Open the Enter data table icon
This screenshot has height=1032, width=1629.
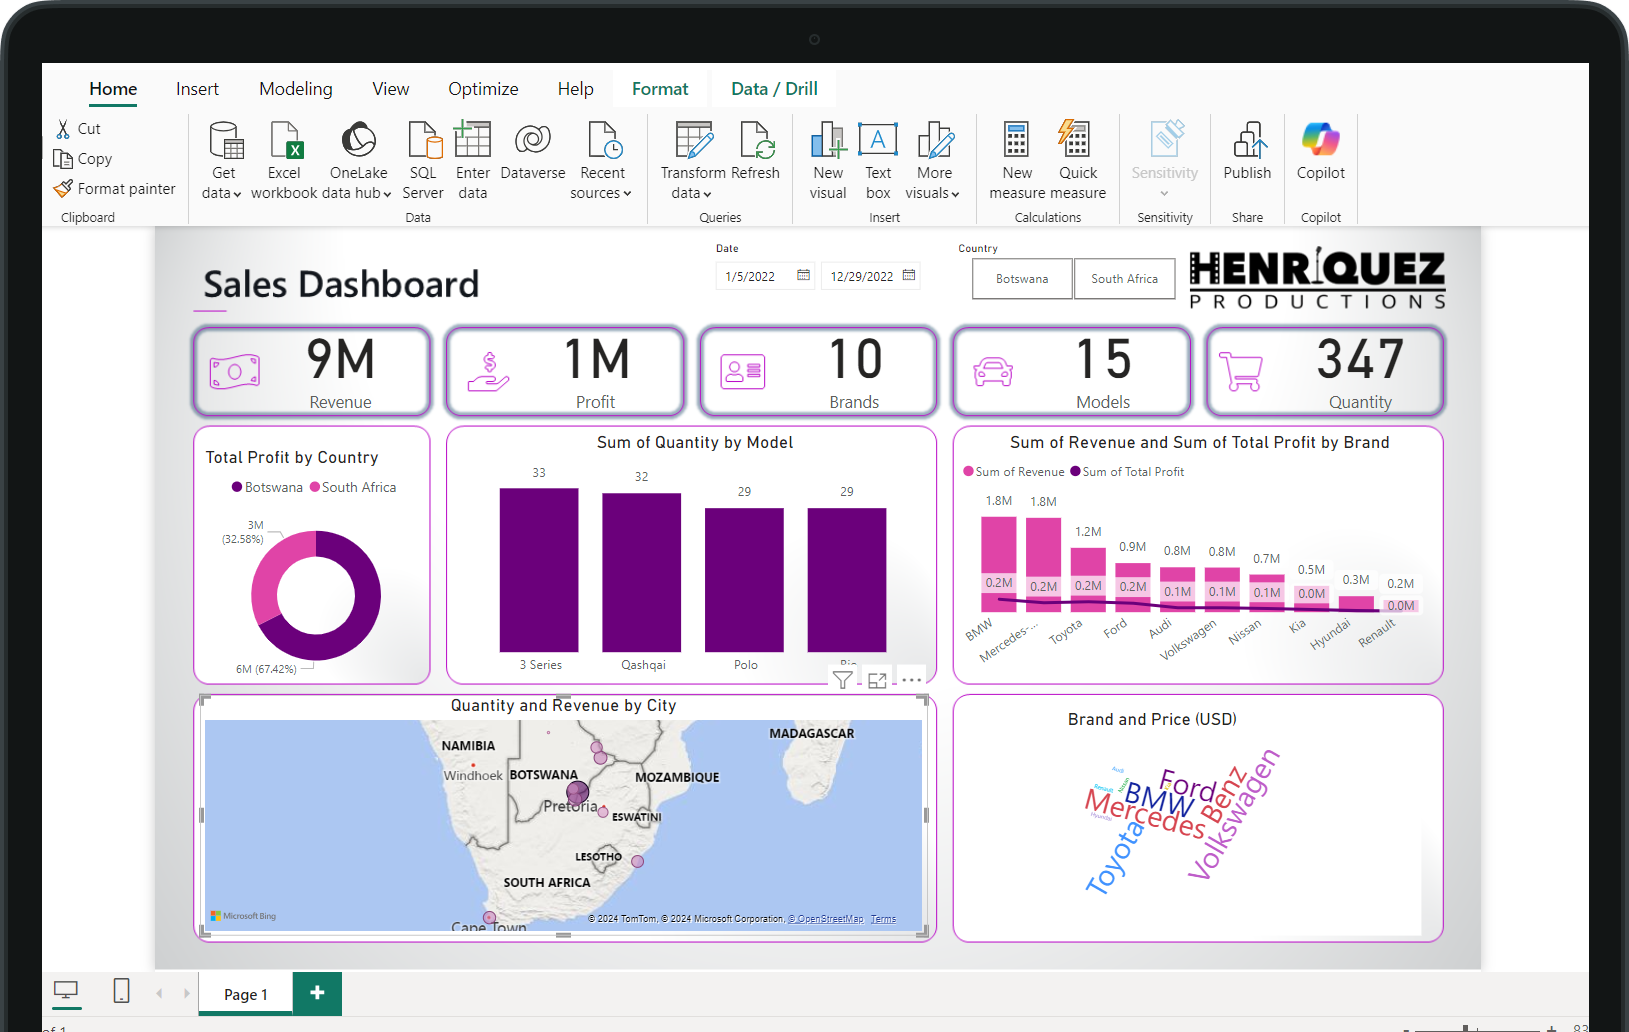pyautogui.click(x=472, y=139)
